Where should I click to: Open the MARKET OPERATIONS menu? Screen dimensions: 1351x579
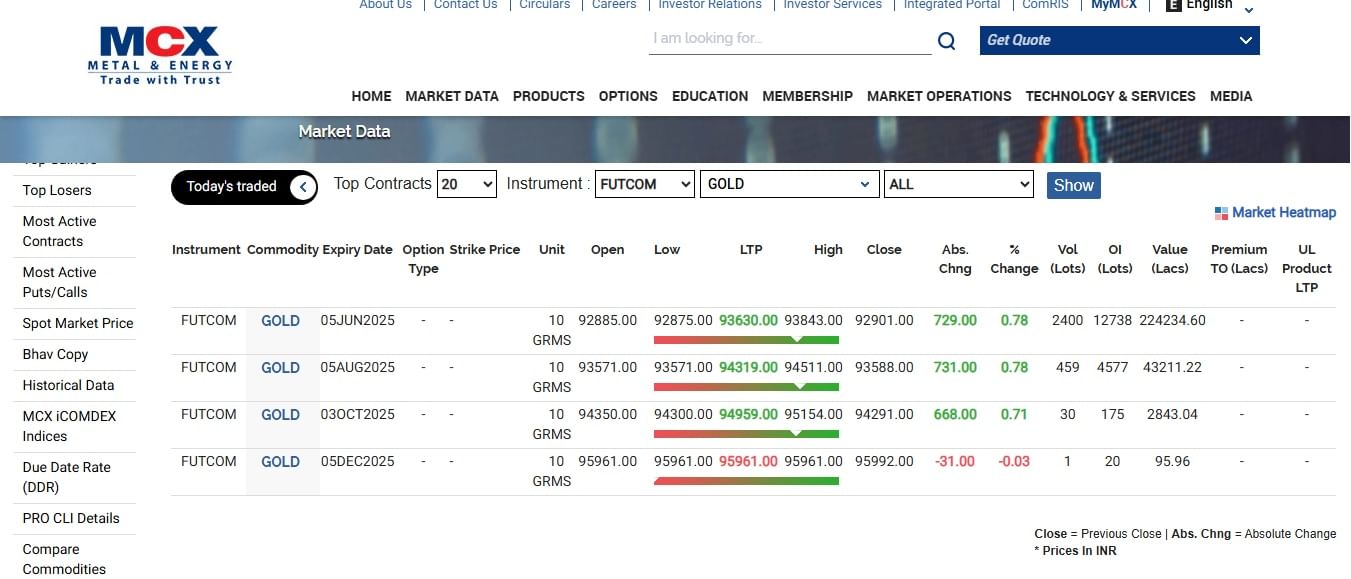939,96
